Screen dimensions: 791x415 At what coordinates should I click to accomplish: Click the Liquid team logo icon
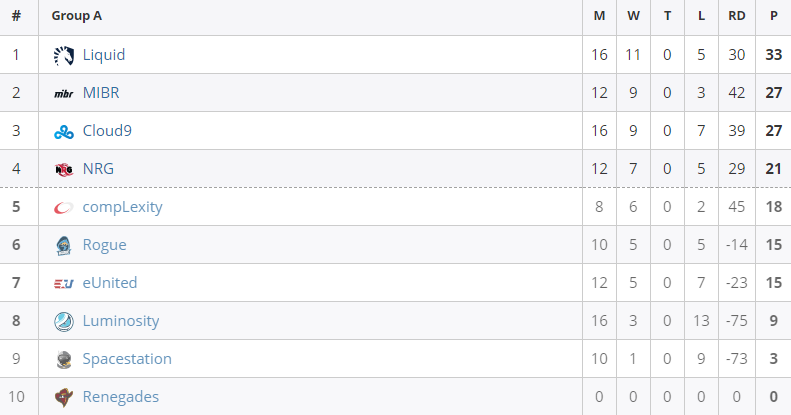pyautogui.click(x=64, y=55)
